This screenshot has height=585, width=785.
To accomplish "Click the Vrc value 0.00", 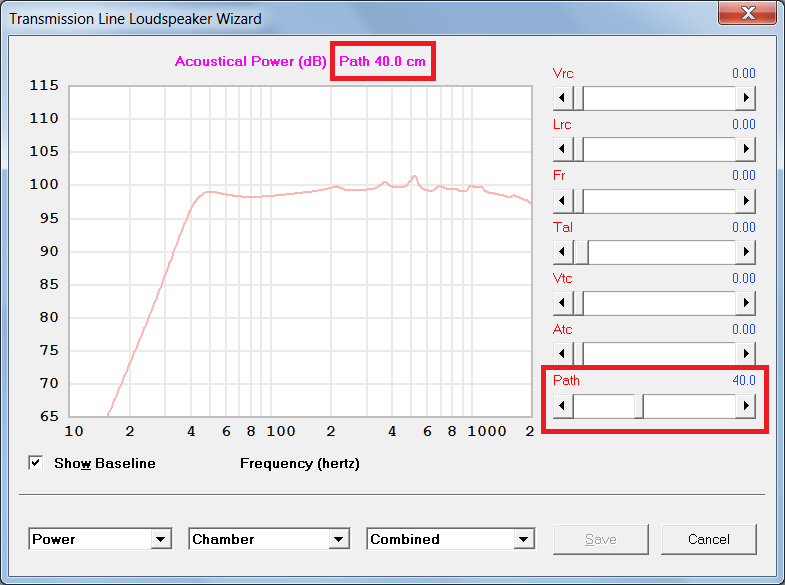I will [743, 73].
